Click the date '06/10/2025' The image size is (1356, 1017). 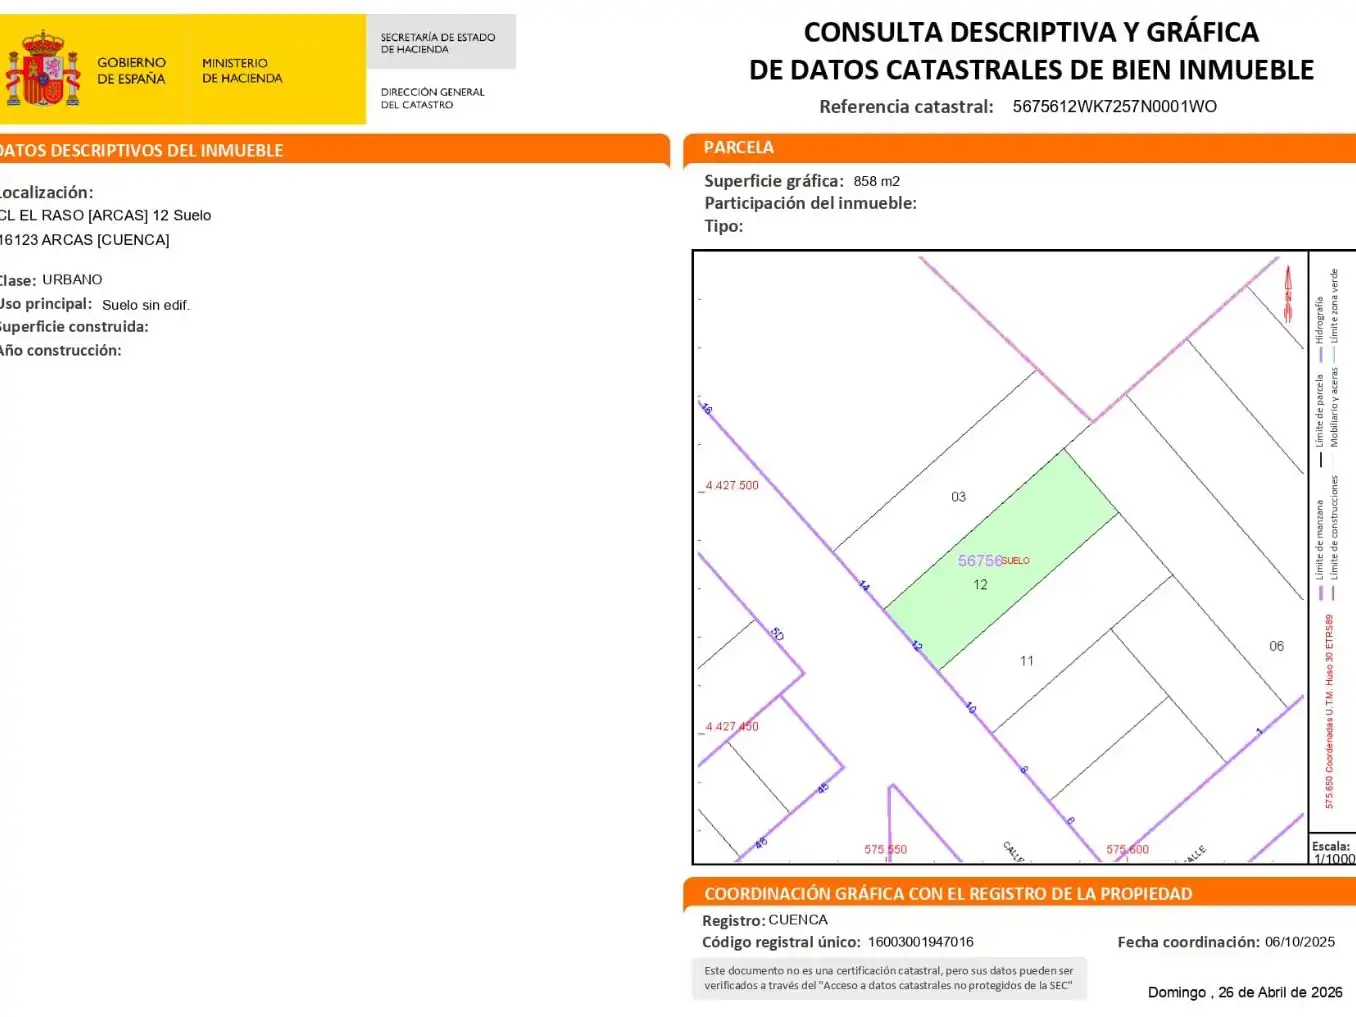[1300, 942]
